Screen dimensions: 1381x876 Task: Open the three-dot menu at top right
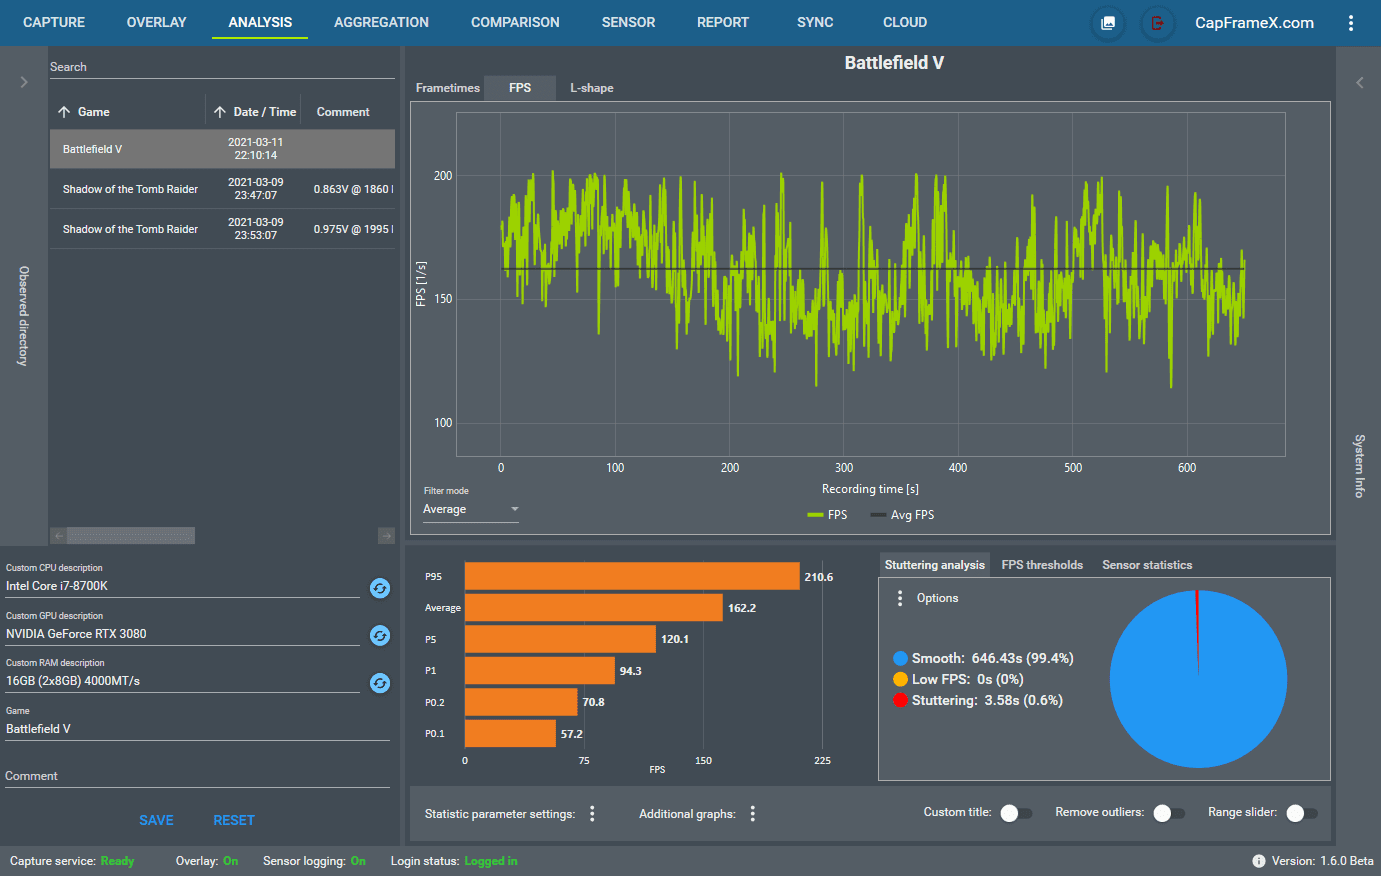coord(1351,23)
